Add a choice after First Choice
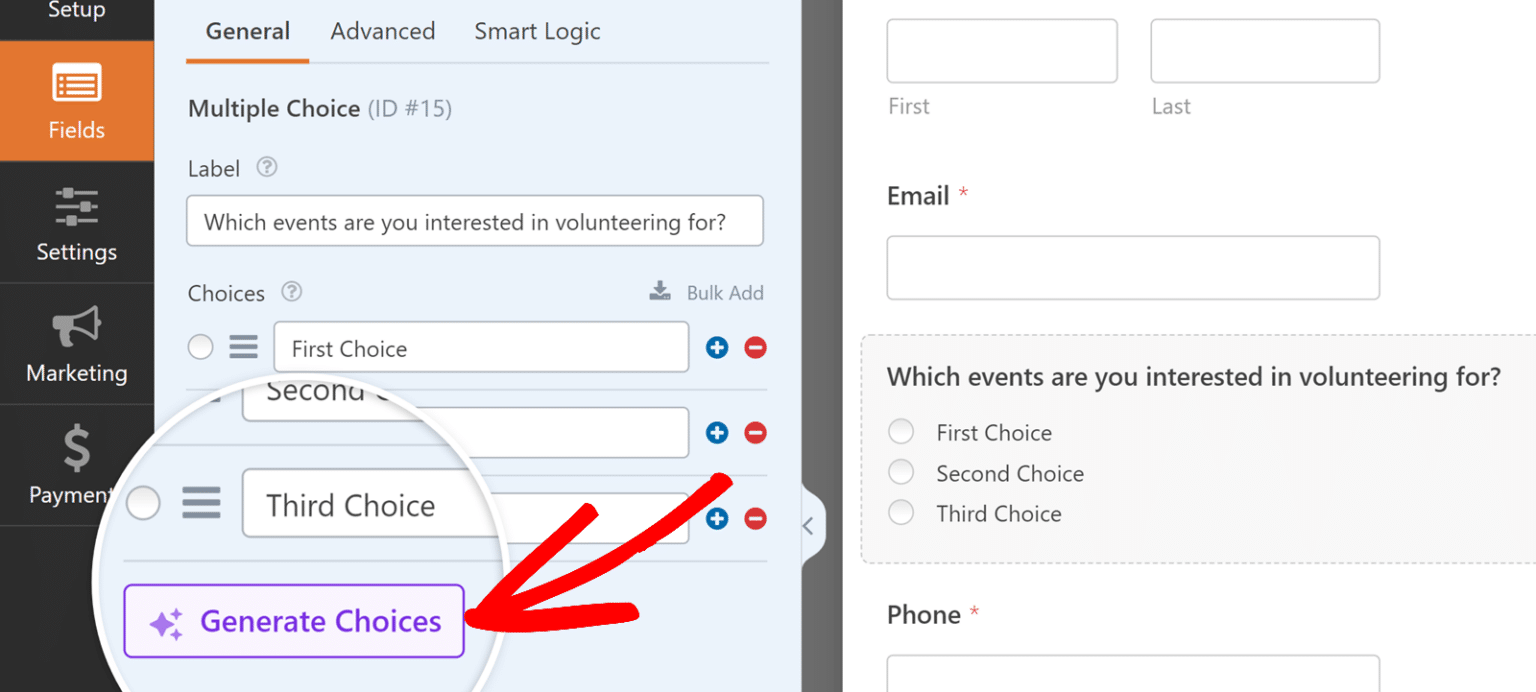The width and height of the screenshot is (1536, 692). [717, 348]
